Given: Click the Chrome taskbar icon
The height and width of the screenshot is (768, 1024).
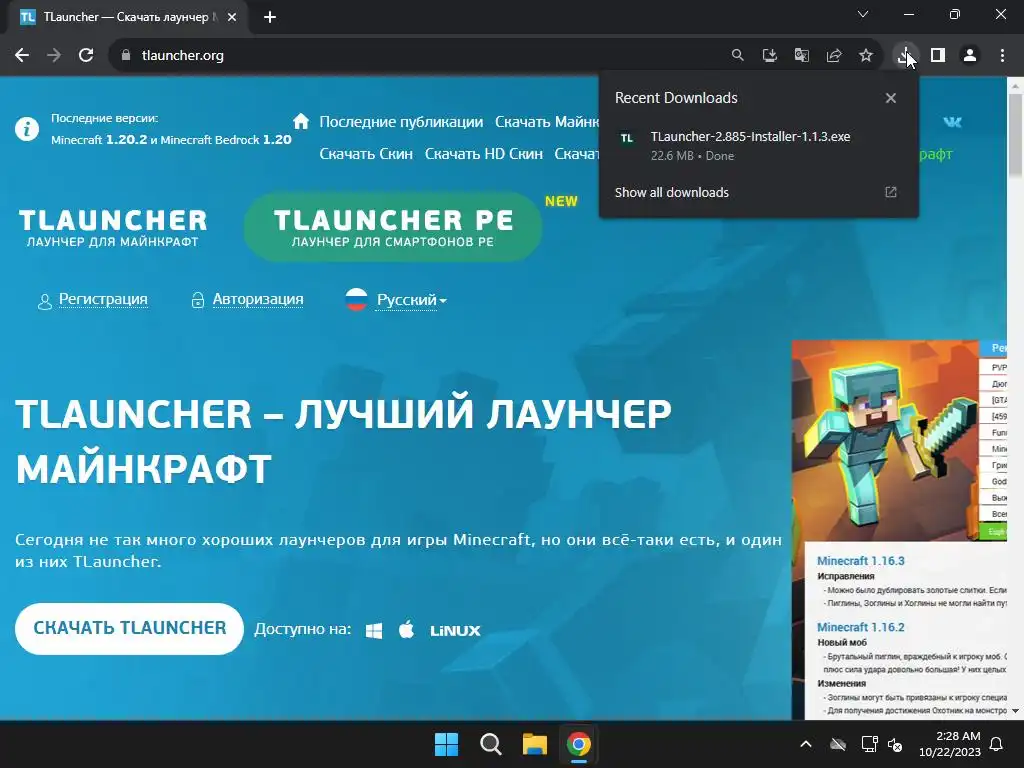Looking at the screenshot, I should (579, 744).
